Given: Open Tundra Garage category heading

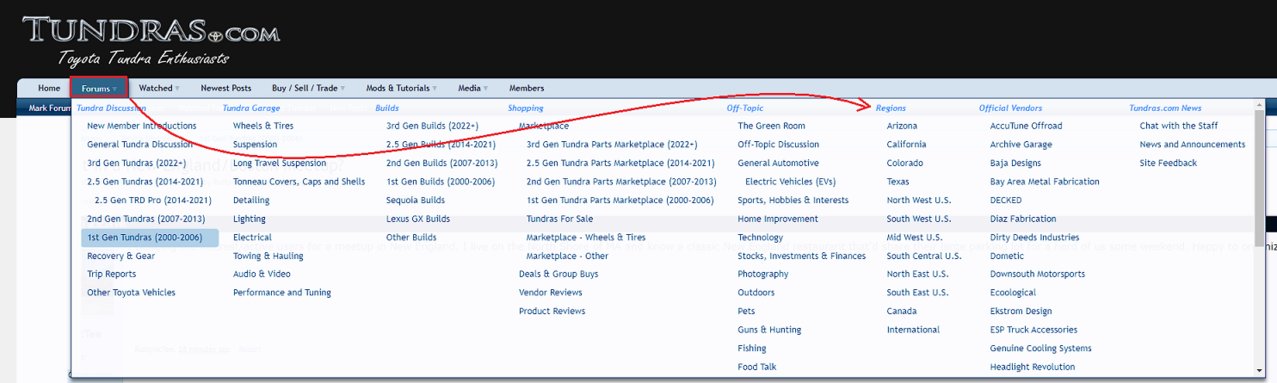Looking at the screenshot, I should pos(251,108).
